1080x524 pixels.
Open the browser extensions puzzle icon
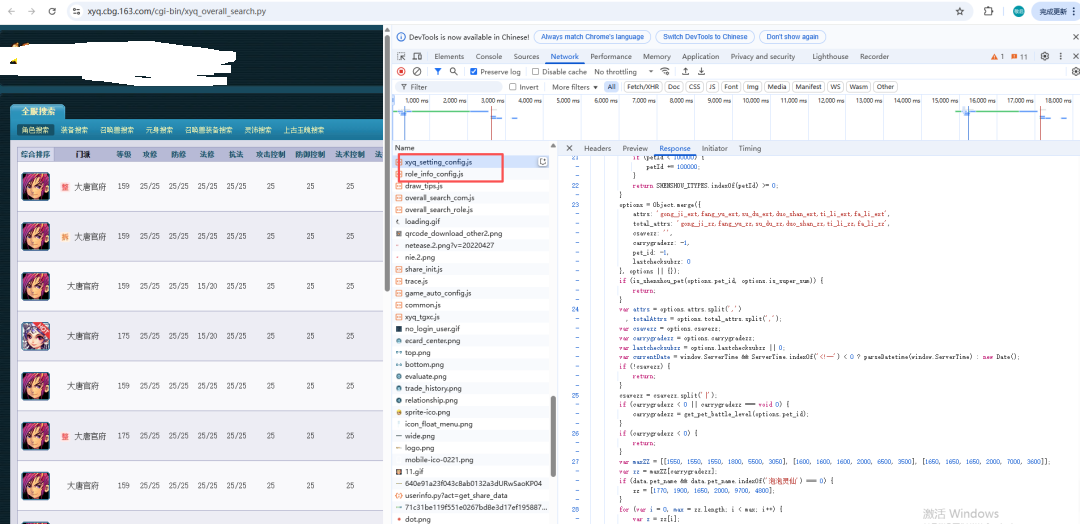tap(988, 12)
